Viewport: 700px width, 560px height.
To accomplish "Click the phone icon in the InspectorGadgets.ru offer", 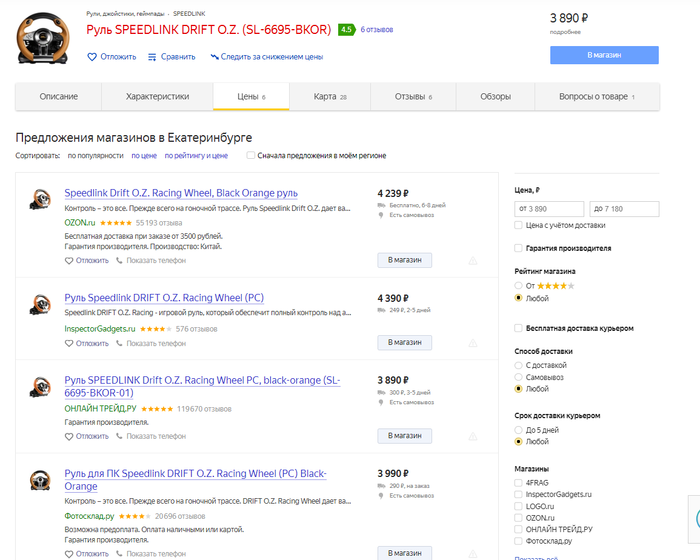I will [120, 344].
